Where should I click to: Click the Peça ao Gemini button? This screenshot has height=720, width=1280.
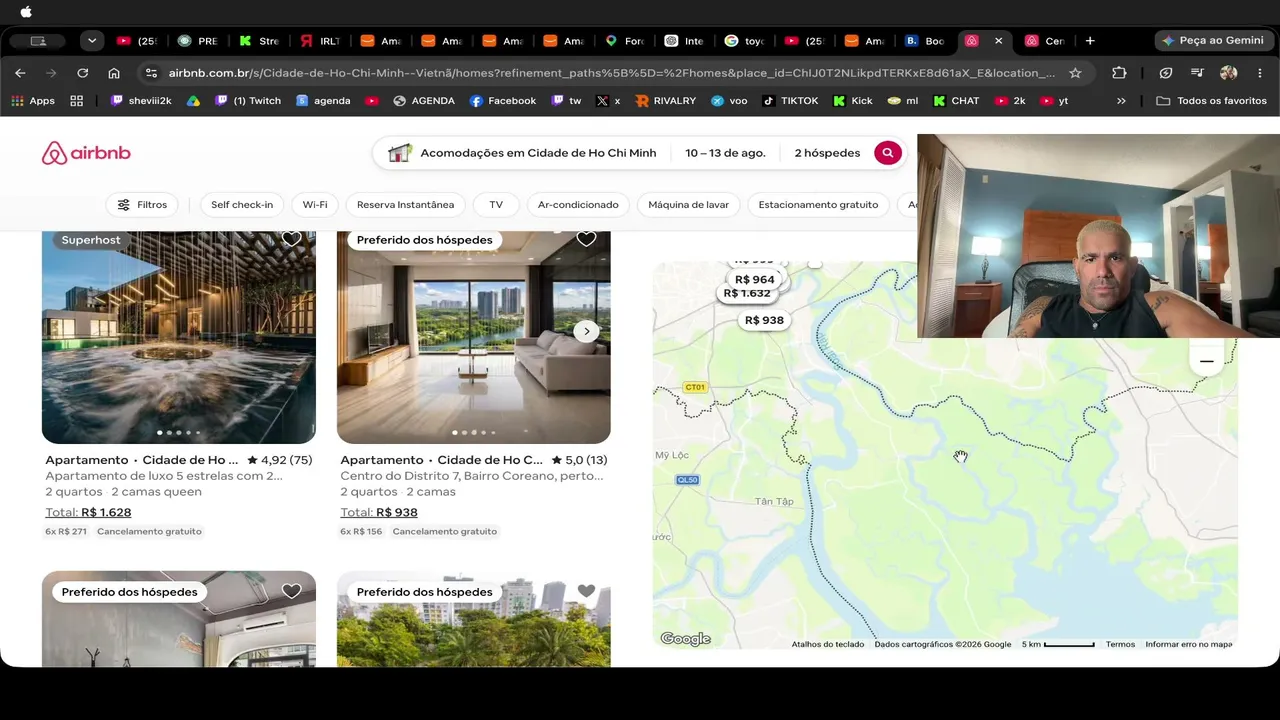(1212, 41)
